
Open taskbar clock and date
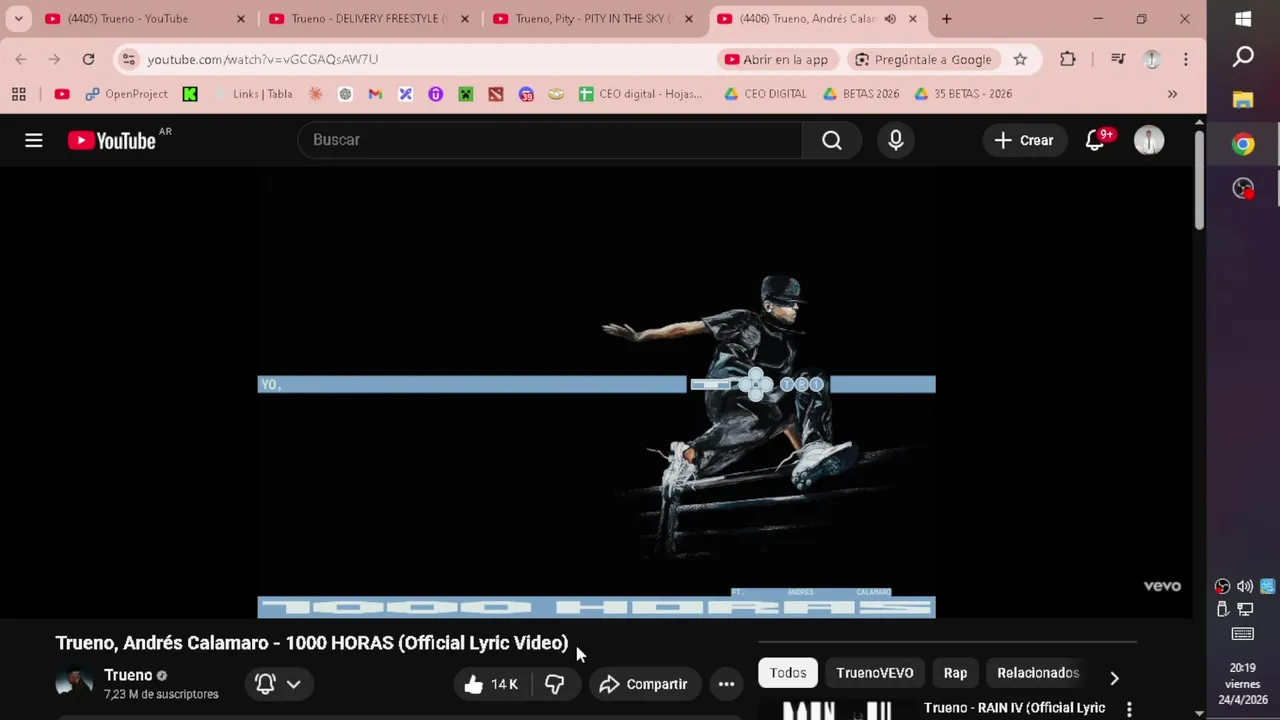1243,684
